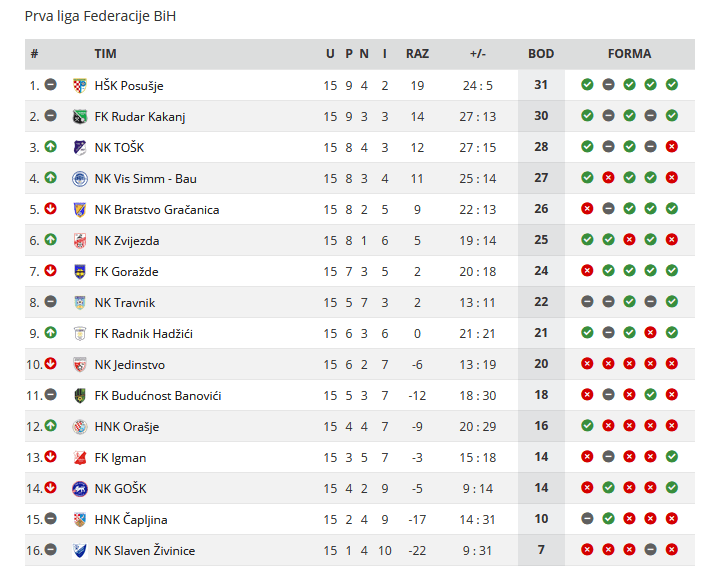Click the FK Igman club crest

[x=80, y=458]
